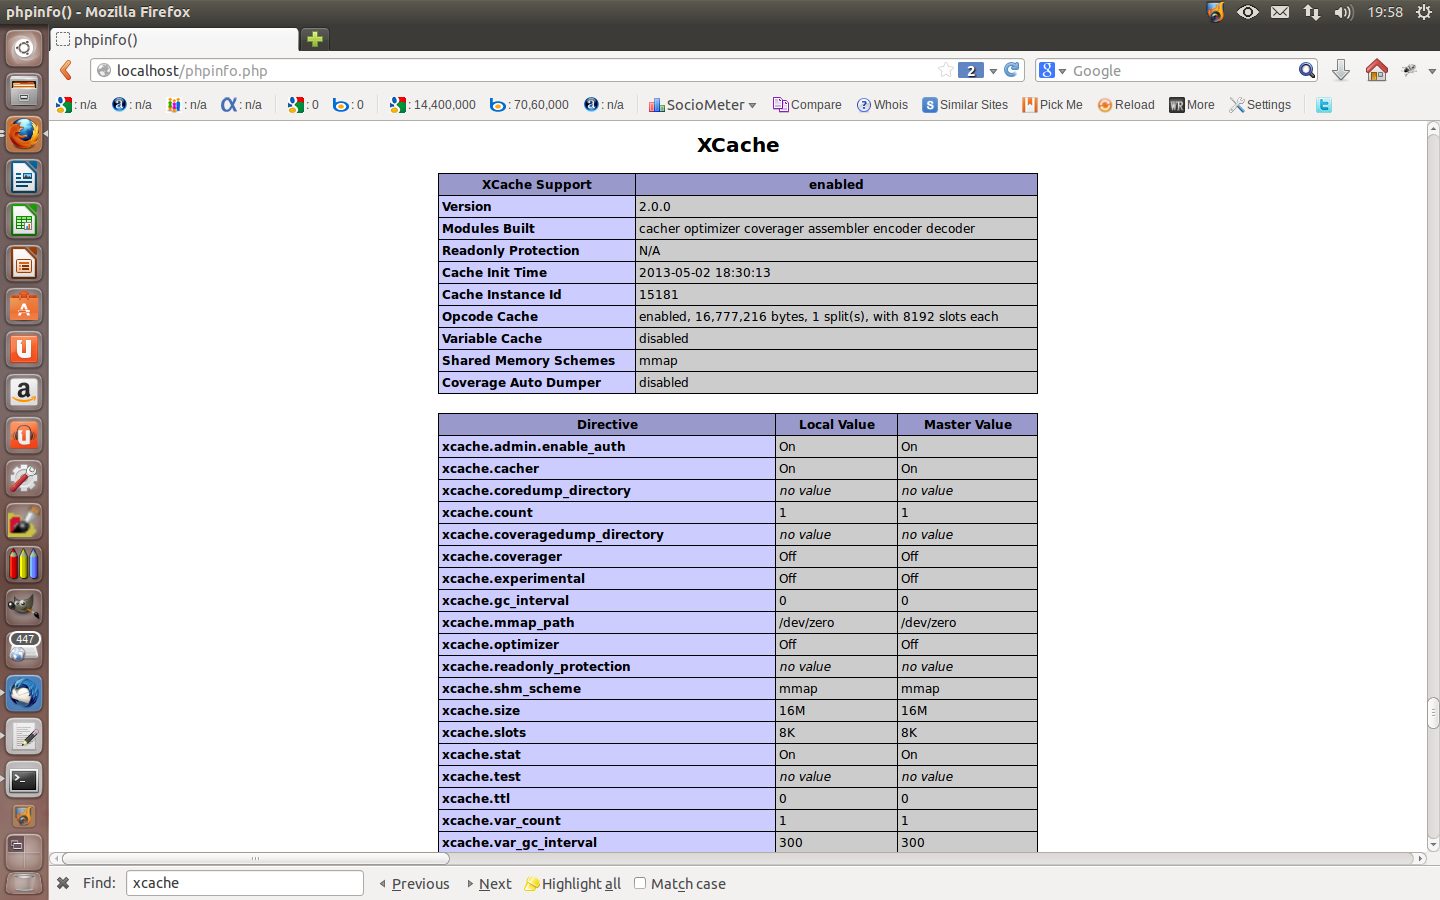
Task: Open a new tab with plus button
Action: pos(315,39)
